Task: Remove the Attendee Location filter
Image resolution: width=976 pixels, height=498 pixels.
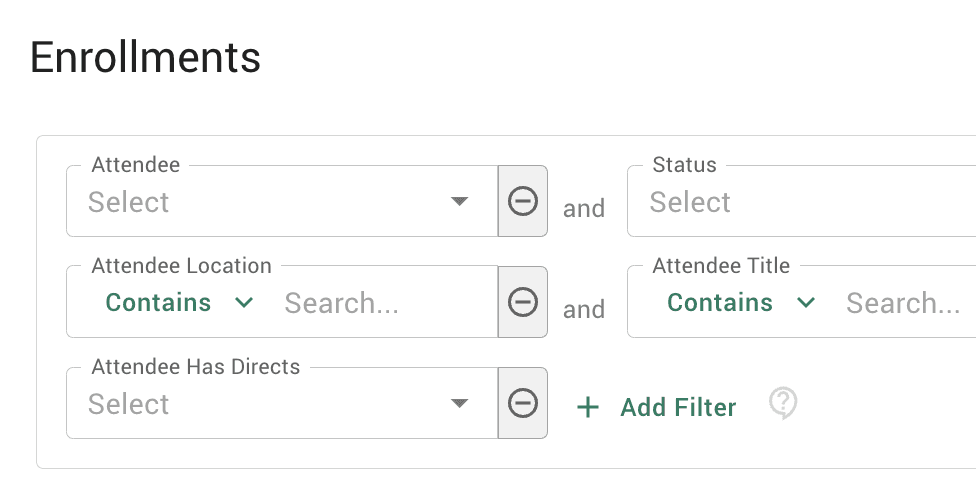Action: [x=522, y=302]
